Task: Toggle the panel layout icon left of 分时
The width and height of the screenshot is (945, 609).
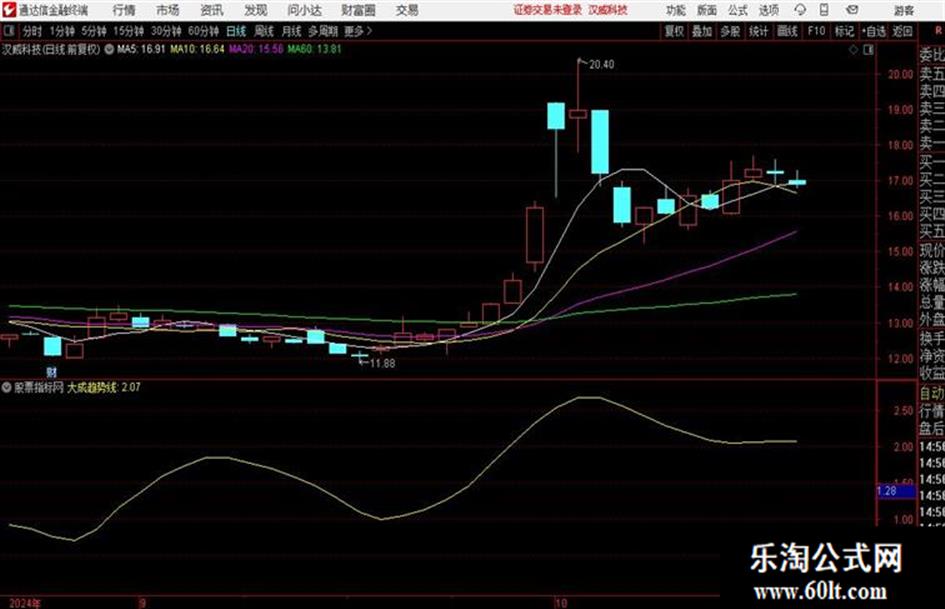Action: click(x=8, y=31)
